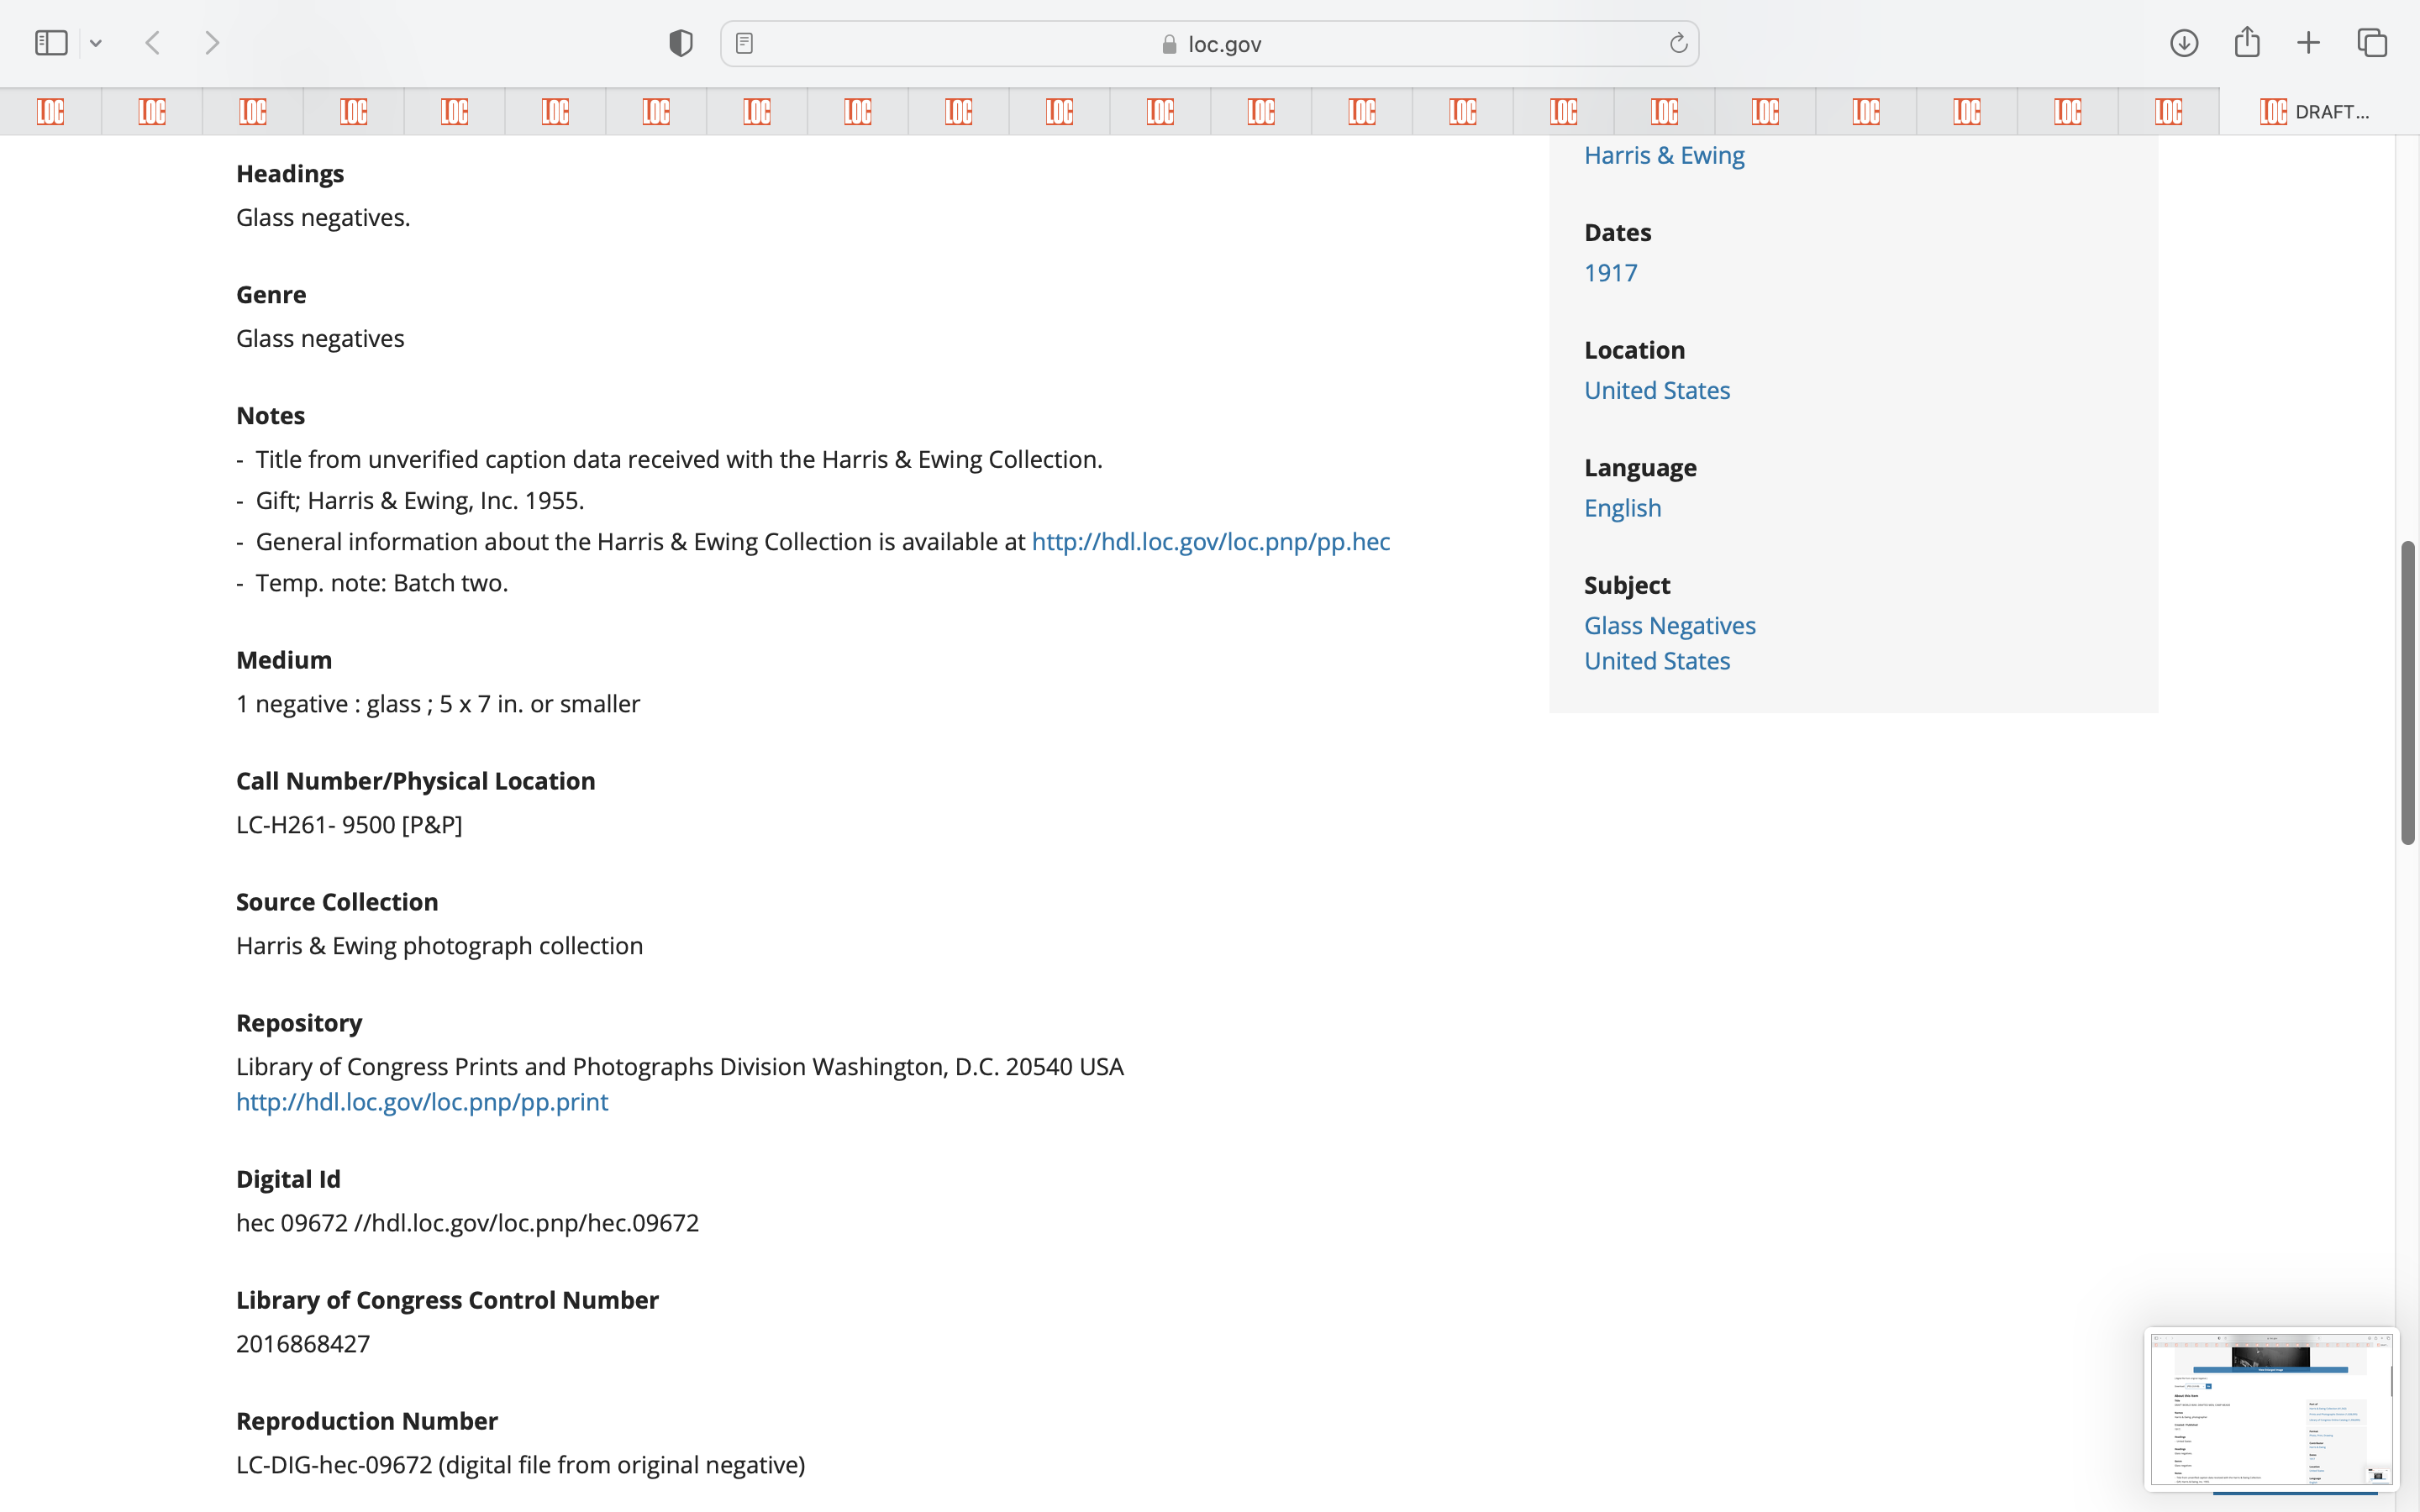The height and width of the screenshot is (1512, 2420).
Task: Open the Downloads icon
Action: pyautogui.click(x=2183, y=43)
